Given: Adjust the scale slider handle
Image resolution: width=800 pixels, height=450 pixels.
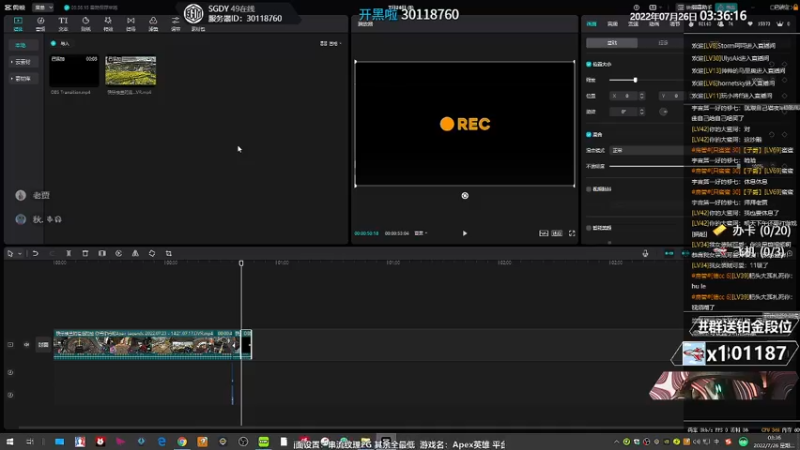Looking at the screenshot, I should (635, 80).
